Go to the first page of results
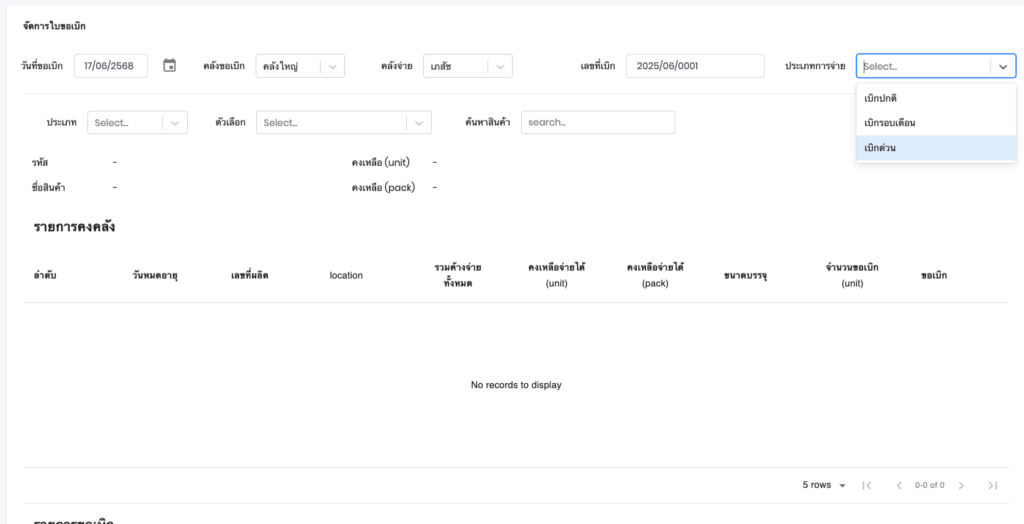 [x=867, y=485]
